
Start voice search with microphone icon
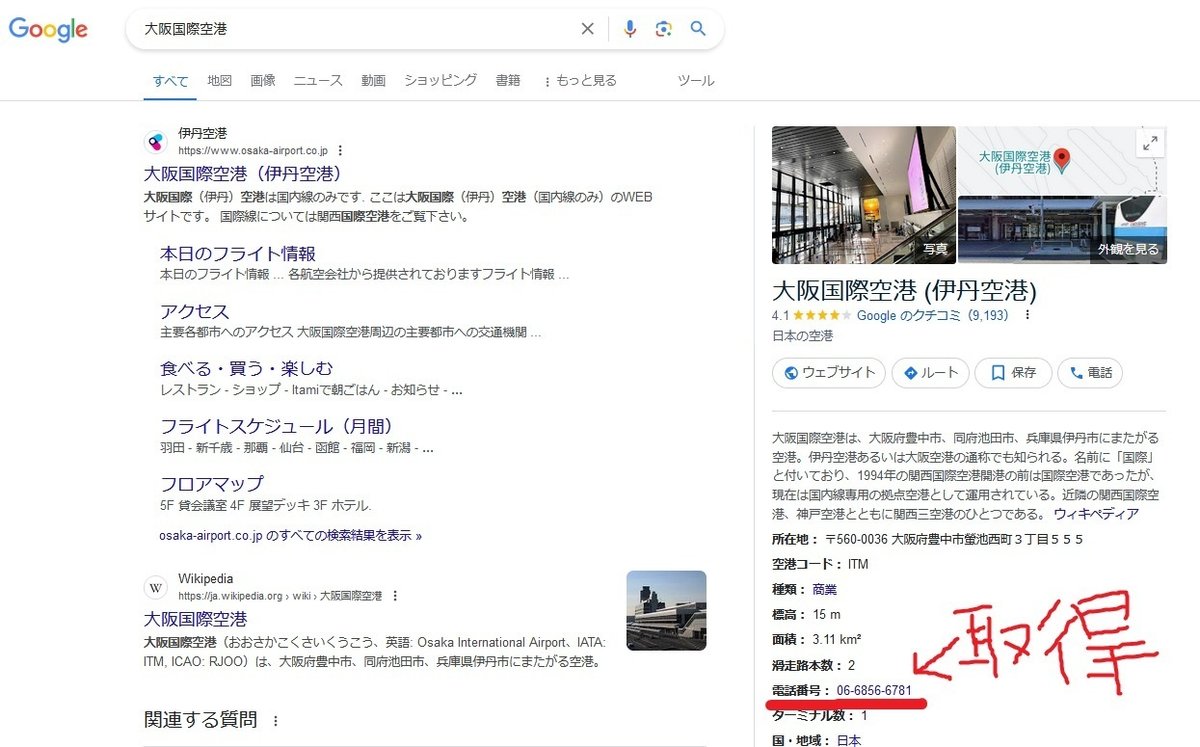(630, 29)
